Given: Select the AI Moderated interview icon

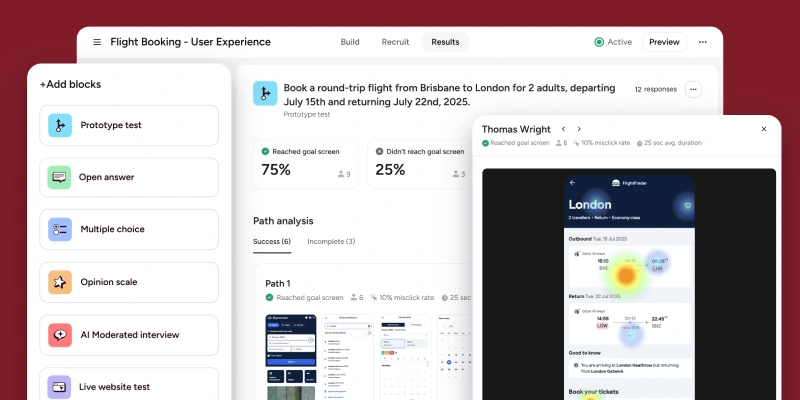Looking at the screenshot, I should (x=60, y=335).
